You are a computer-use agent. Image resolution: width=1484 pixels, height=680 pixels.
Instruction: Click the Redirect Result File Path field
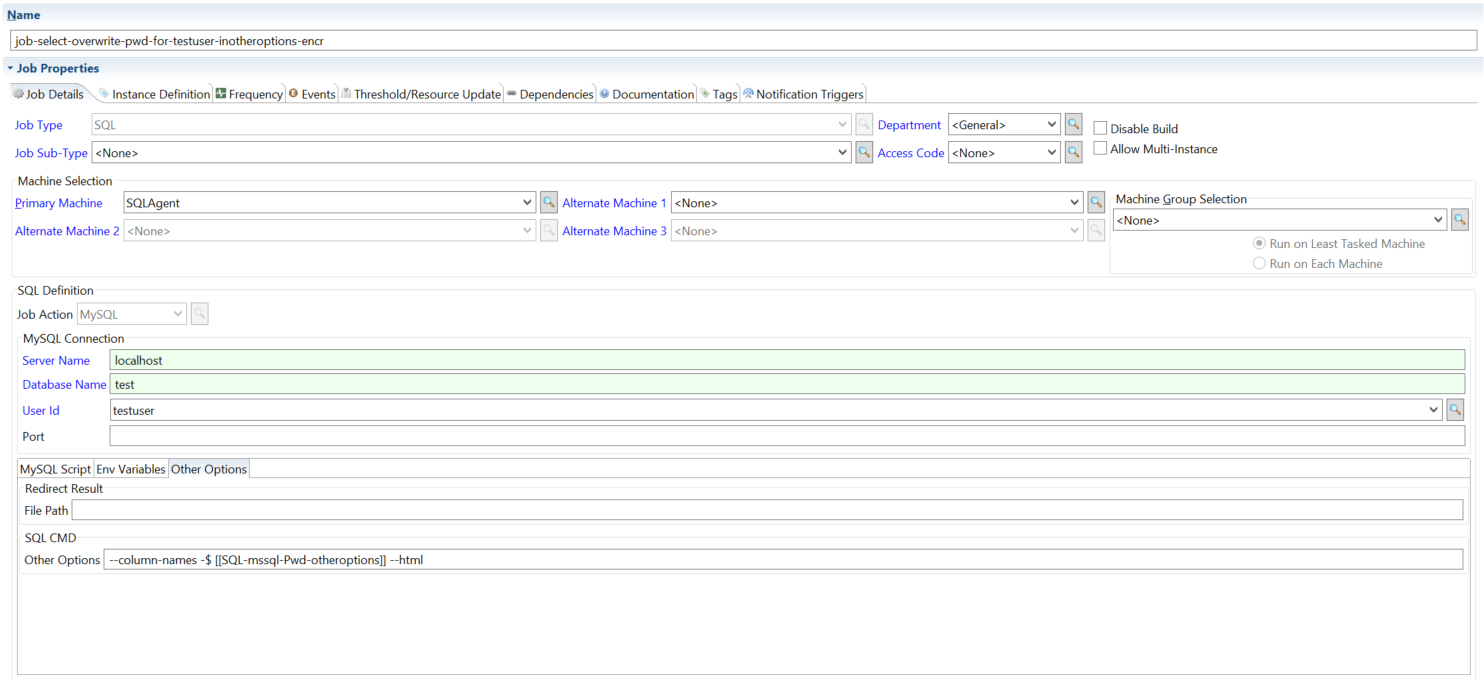pos(767,510)
